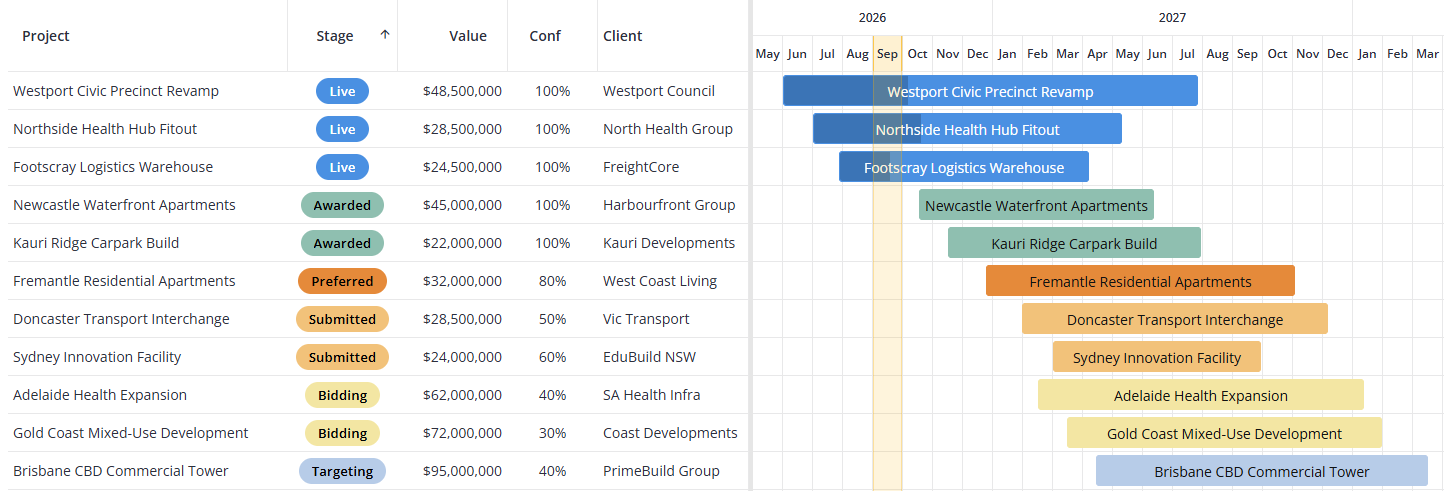The width and height of the screenshot is (1444, 491).
Task: Select the Targeting badge for Brisbane CBD Tower
Action: 342,471
